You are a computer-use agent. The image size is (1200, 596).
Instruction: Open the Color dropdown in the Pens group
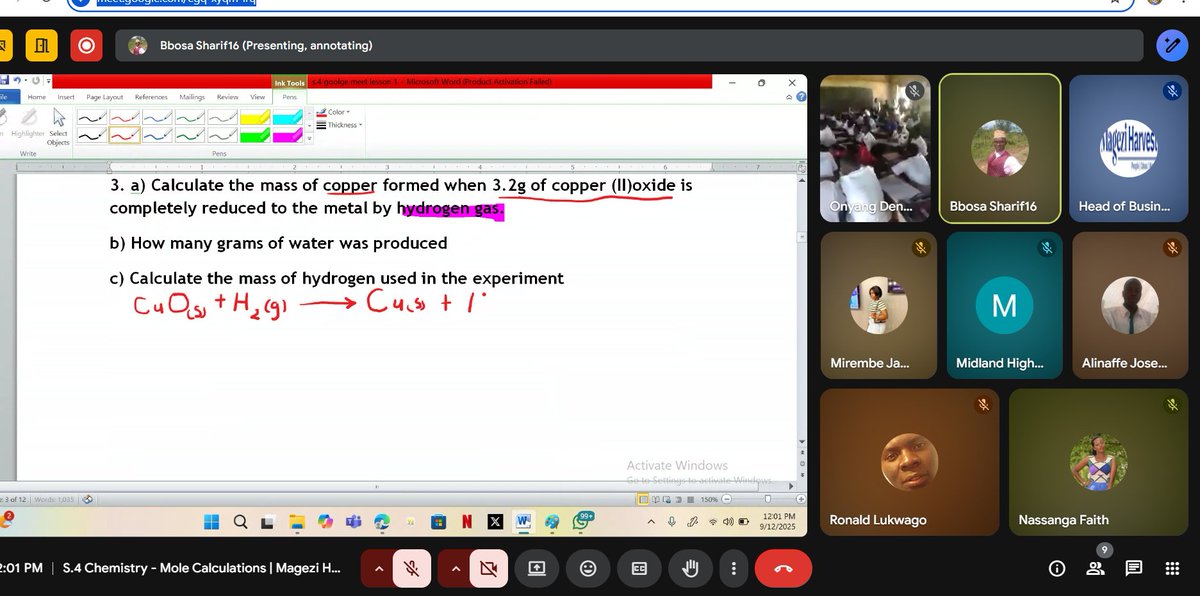338,112
